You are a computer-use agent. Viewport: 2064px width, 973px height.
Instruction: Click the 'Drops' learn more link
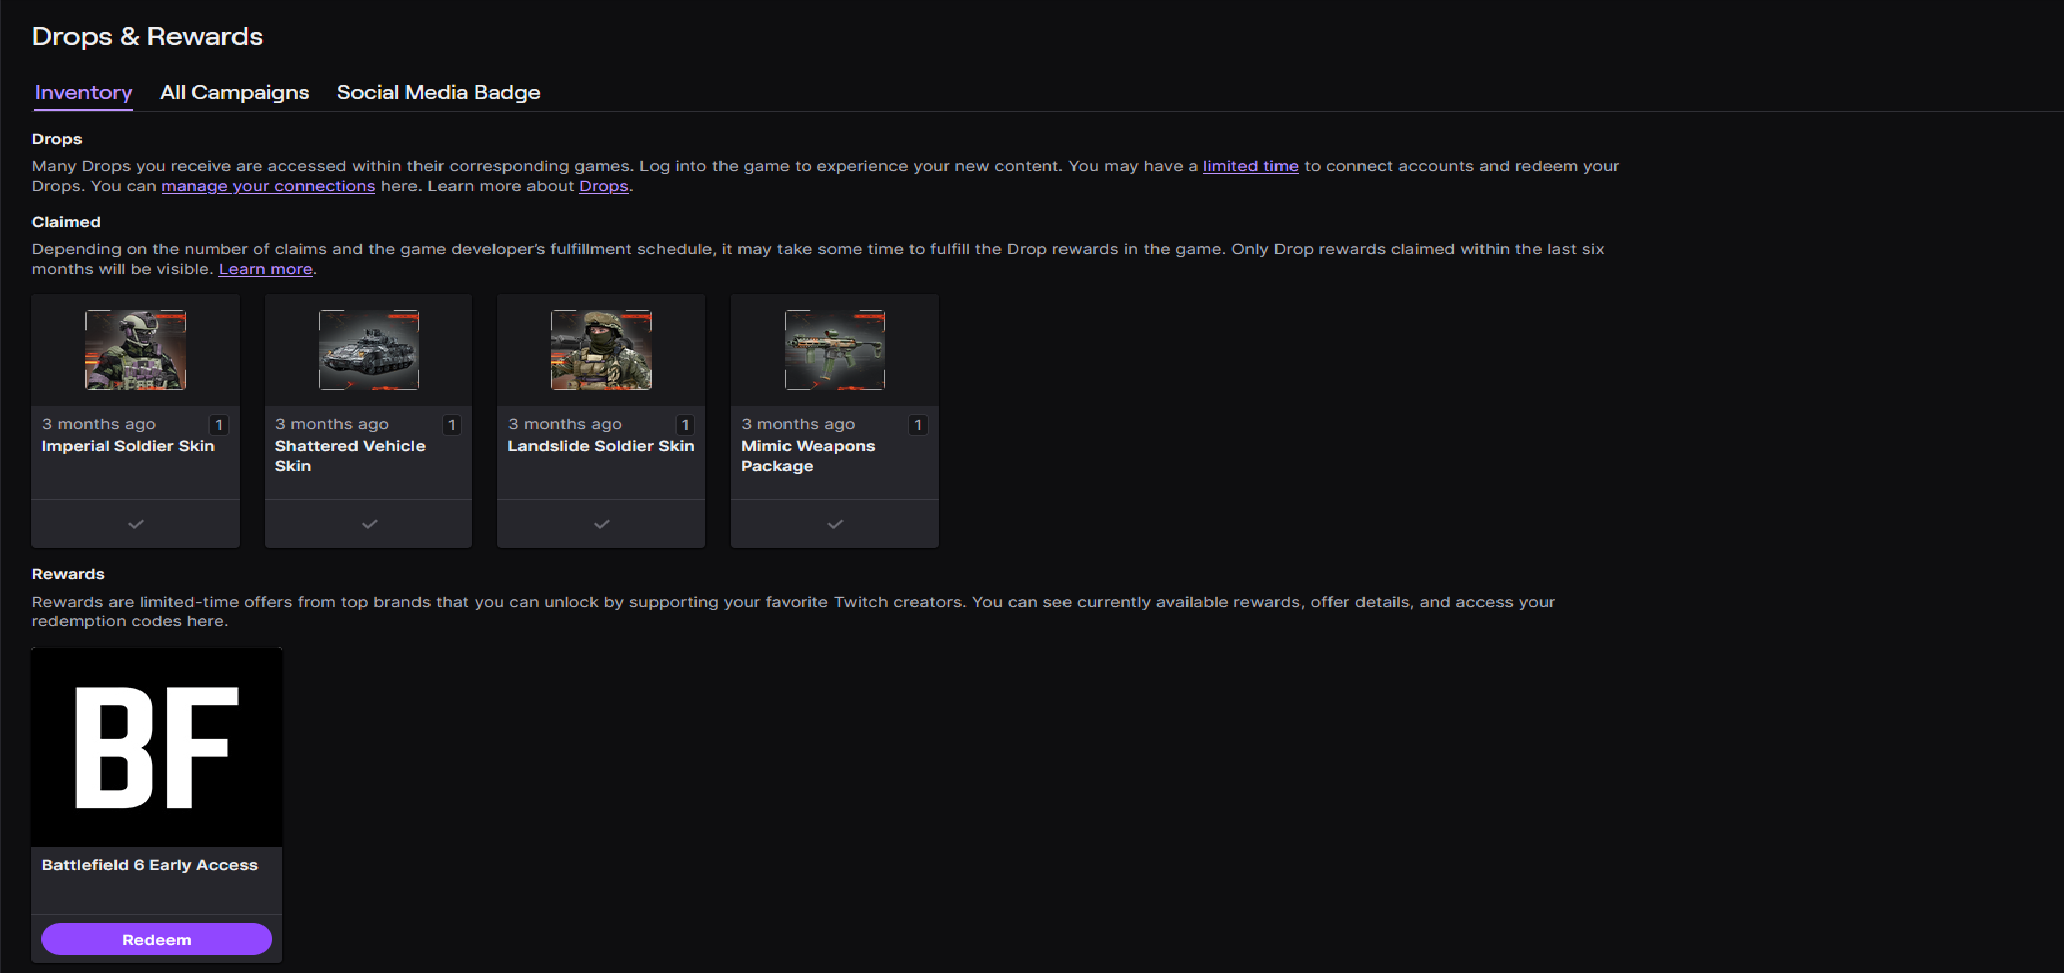pyautogui.click(x=603, y=186)
